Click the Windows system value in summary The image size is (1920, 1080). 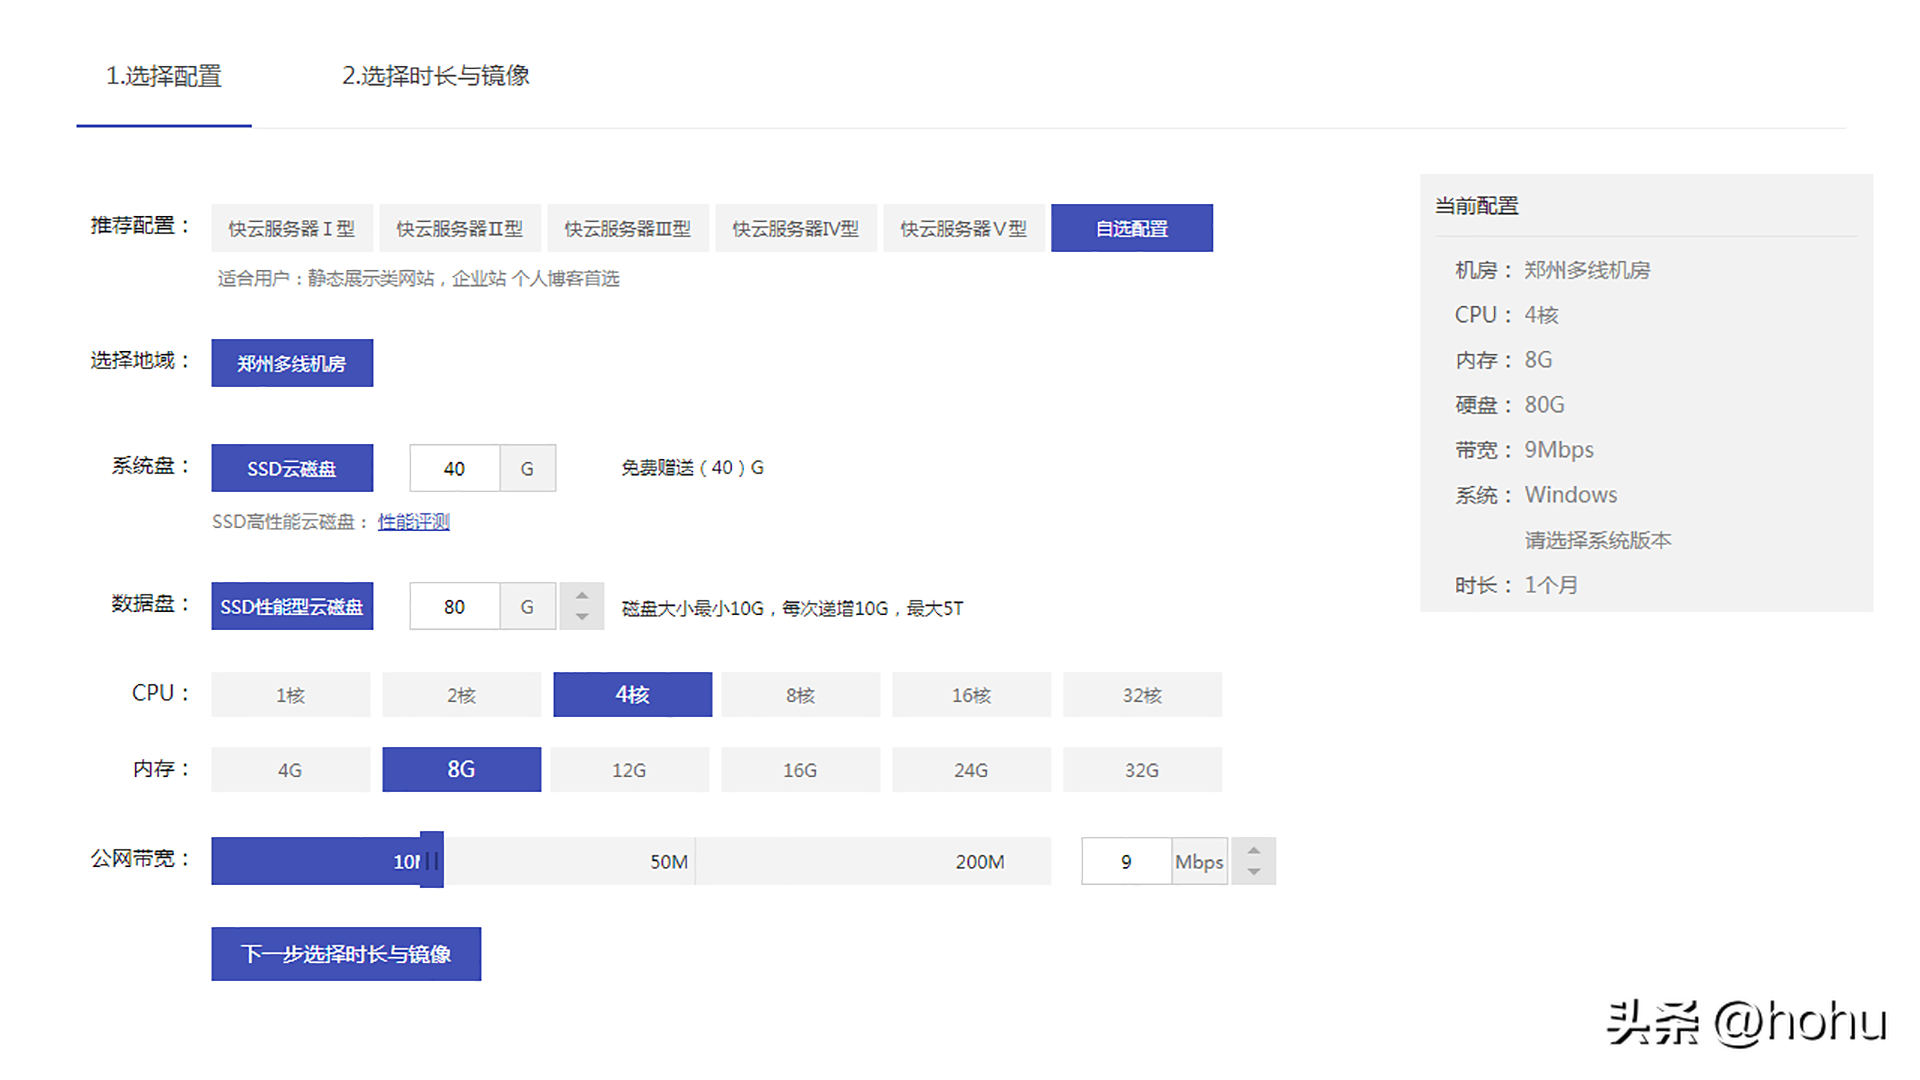[1571, 495]
